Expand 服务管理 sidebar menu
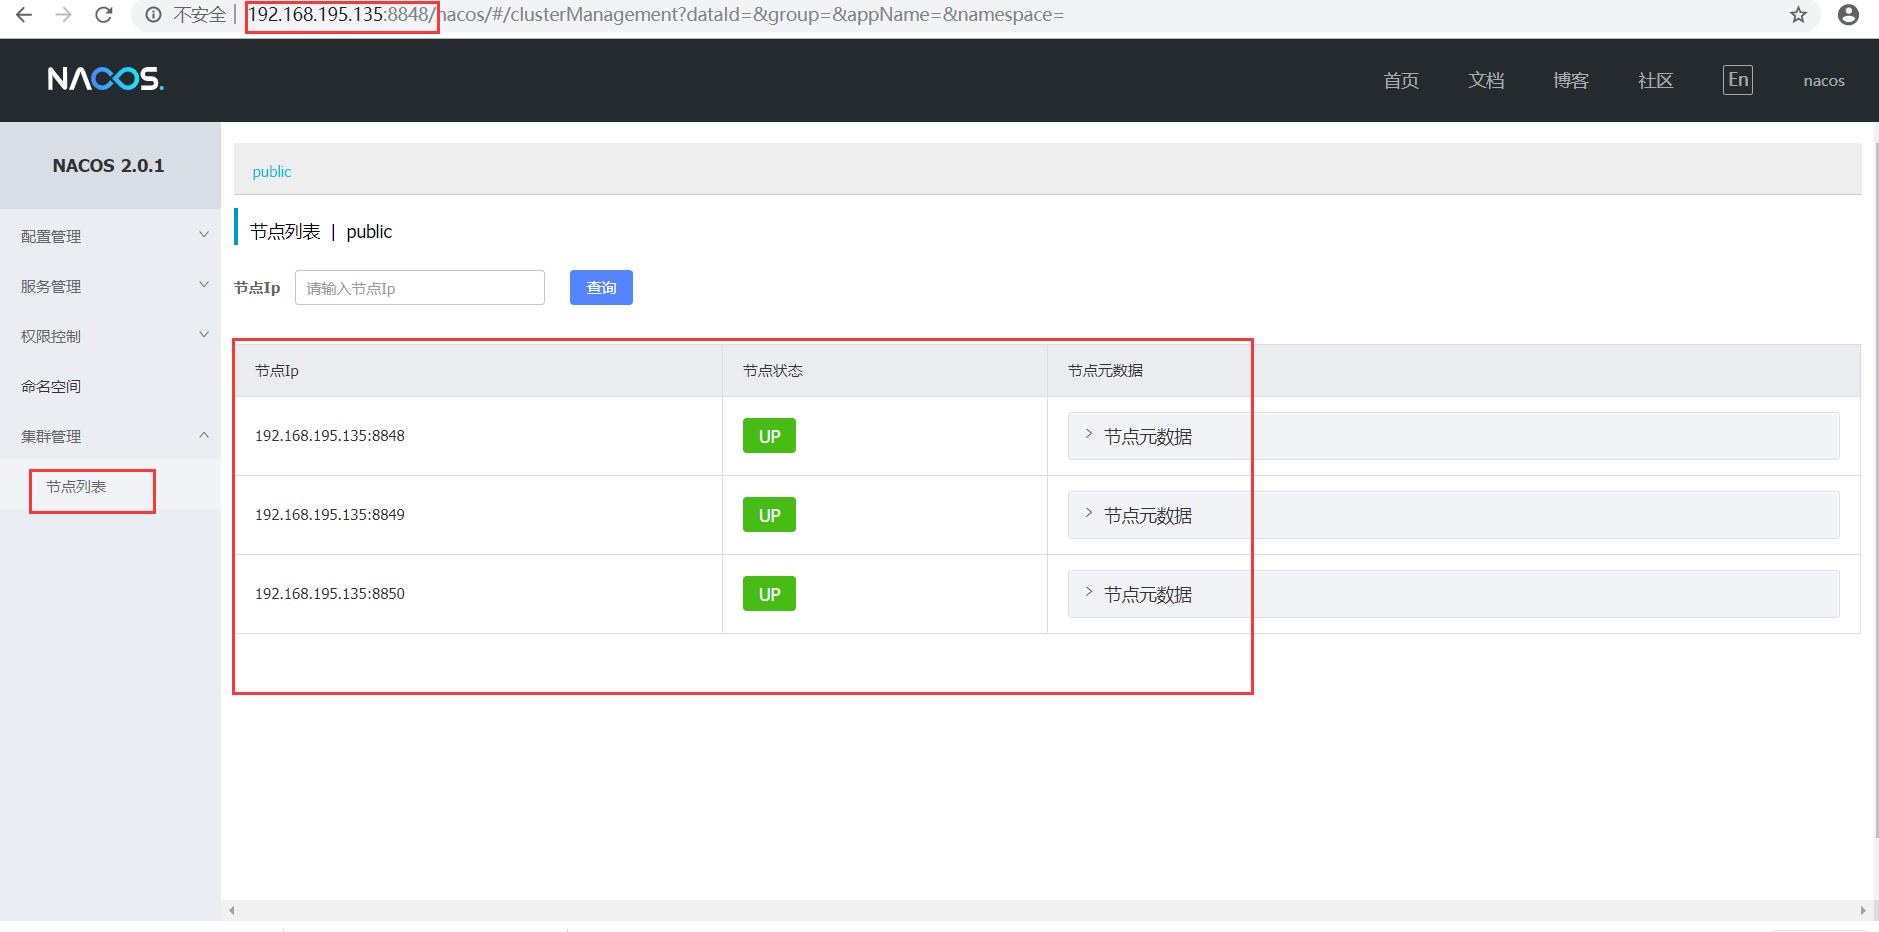Screen dimensions: 1879x932 coord(110,286)
